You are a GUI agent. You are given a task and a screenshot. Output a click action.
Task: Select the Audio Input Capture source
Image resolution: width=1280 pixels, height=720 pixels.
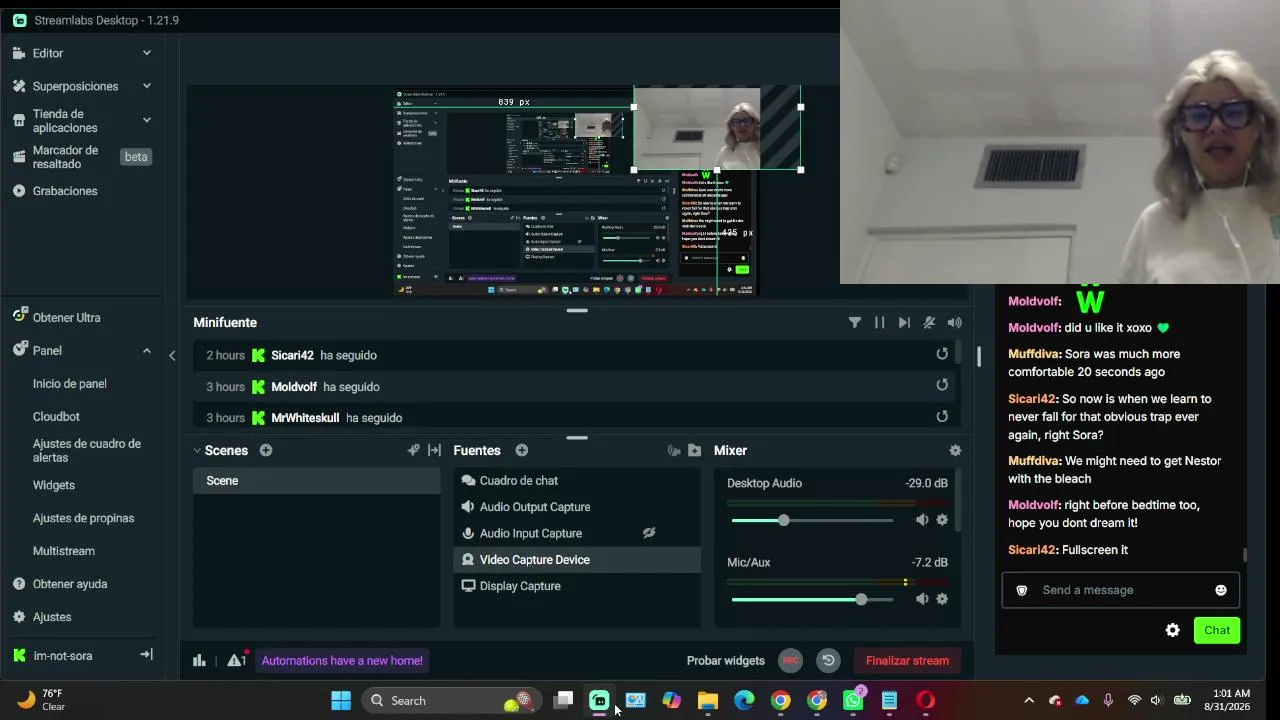click(x=577, y=533)
